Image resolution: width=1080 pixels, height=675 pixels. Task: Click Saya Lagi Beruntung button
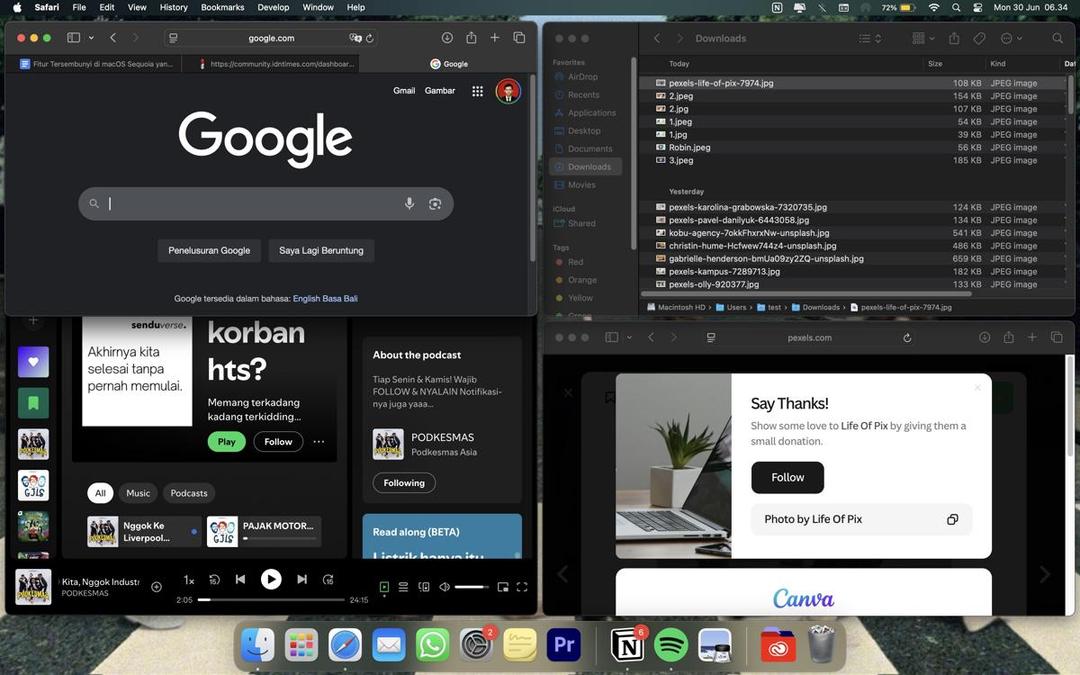(321, 251)
